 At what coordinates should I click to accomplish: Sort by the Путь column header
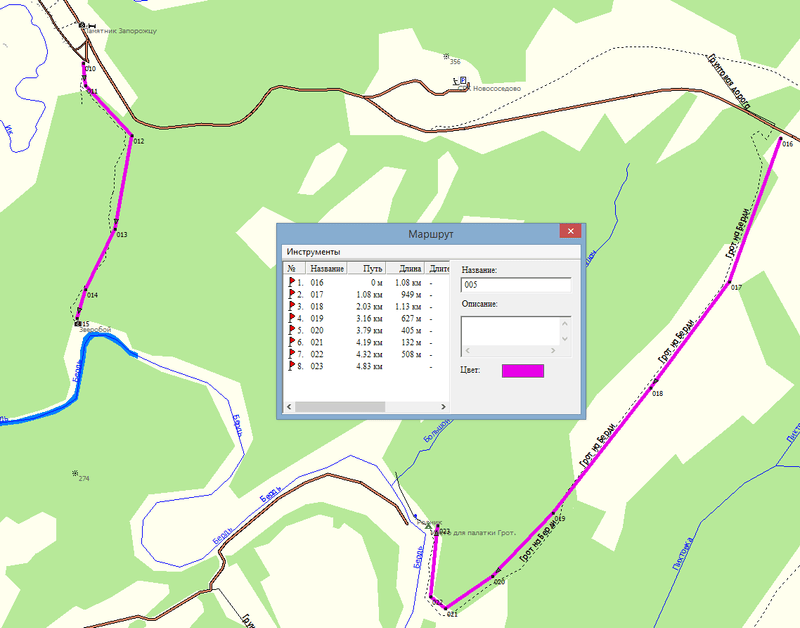(366, 268)
